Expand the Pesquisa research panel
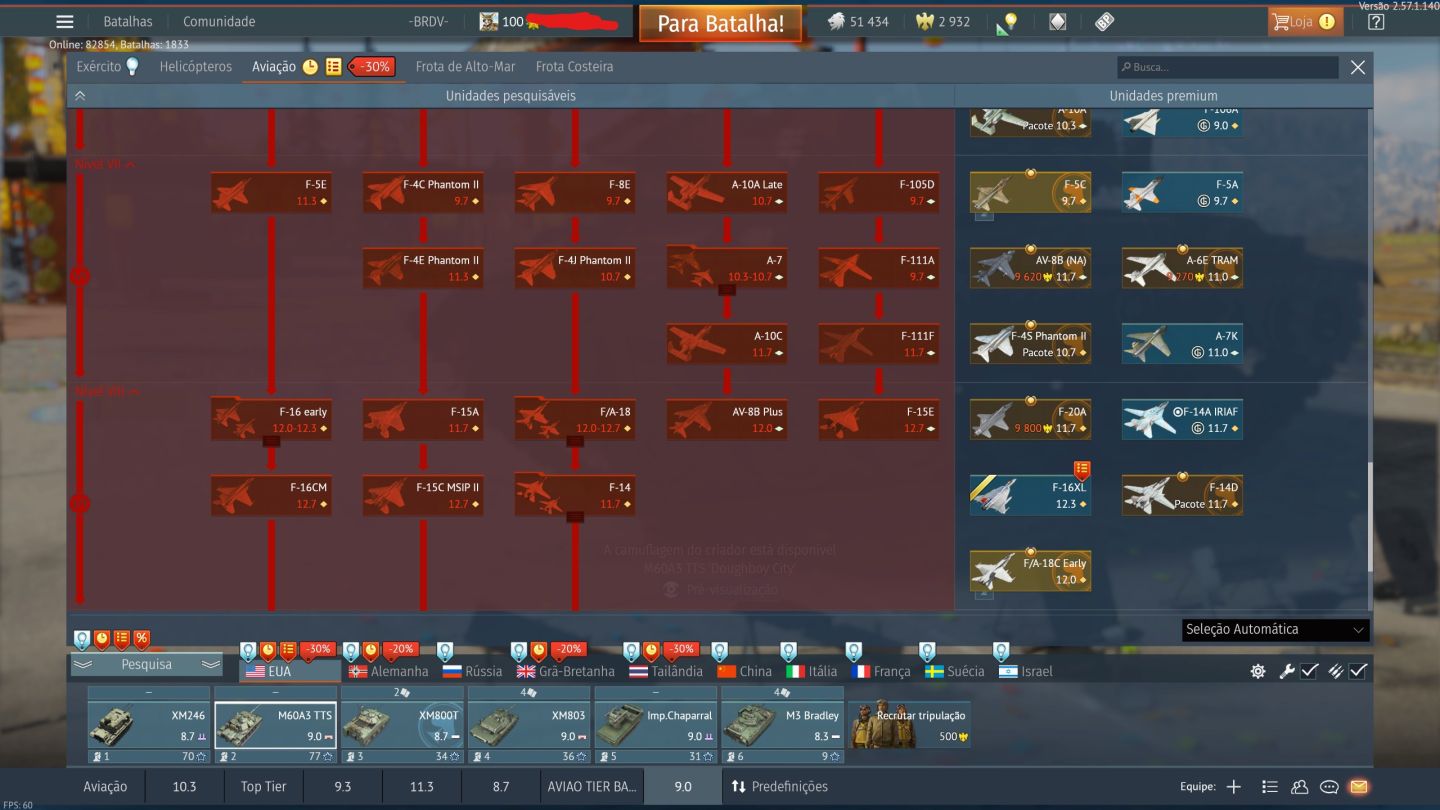 tap(146, 665)
